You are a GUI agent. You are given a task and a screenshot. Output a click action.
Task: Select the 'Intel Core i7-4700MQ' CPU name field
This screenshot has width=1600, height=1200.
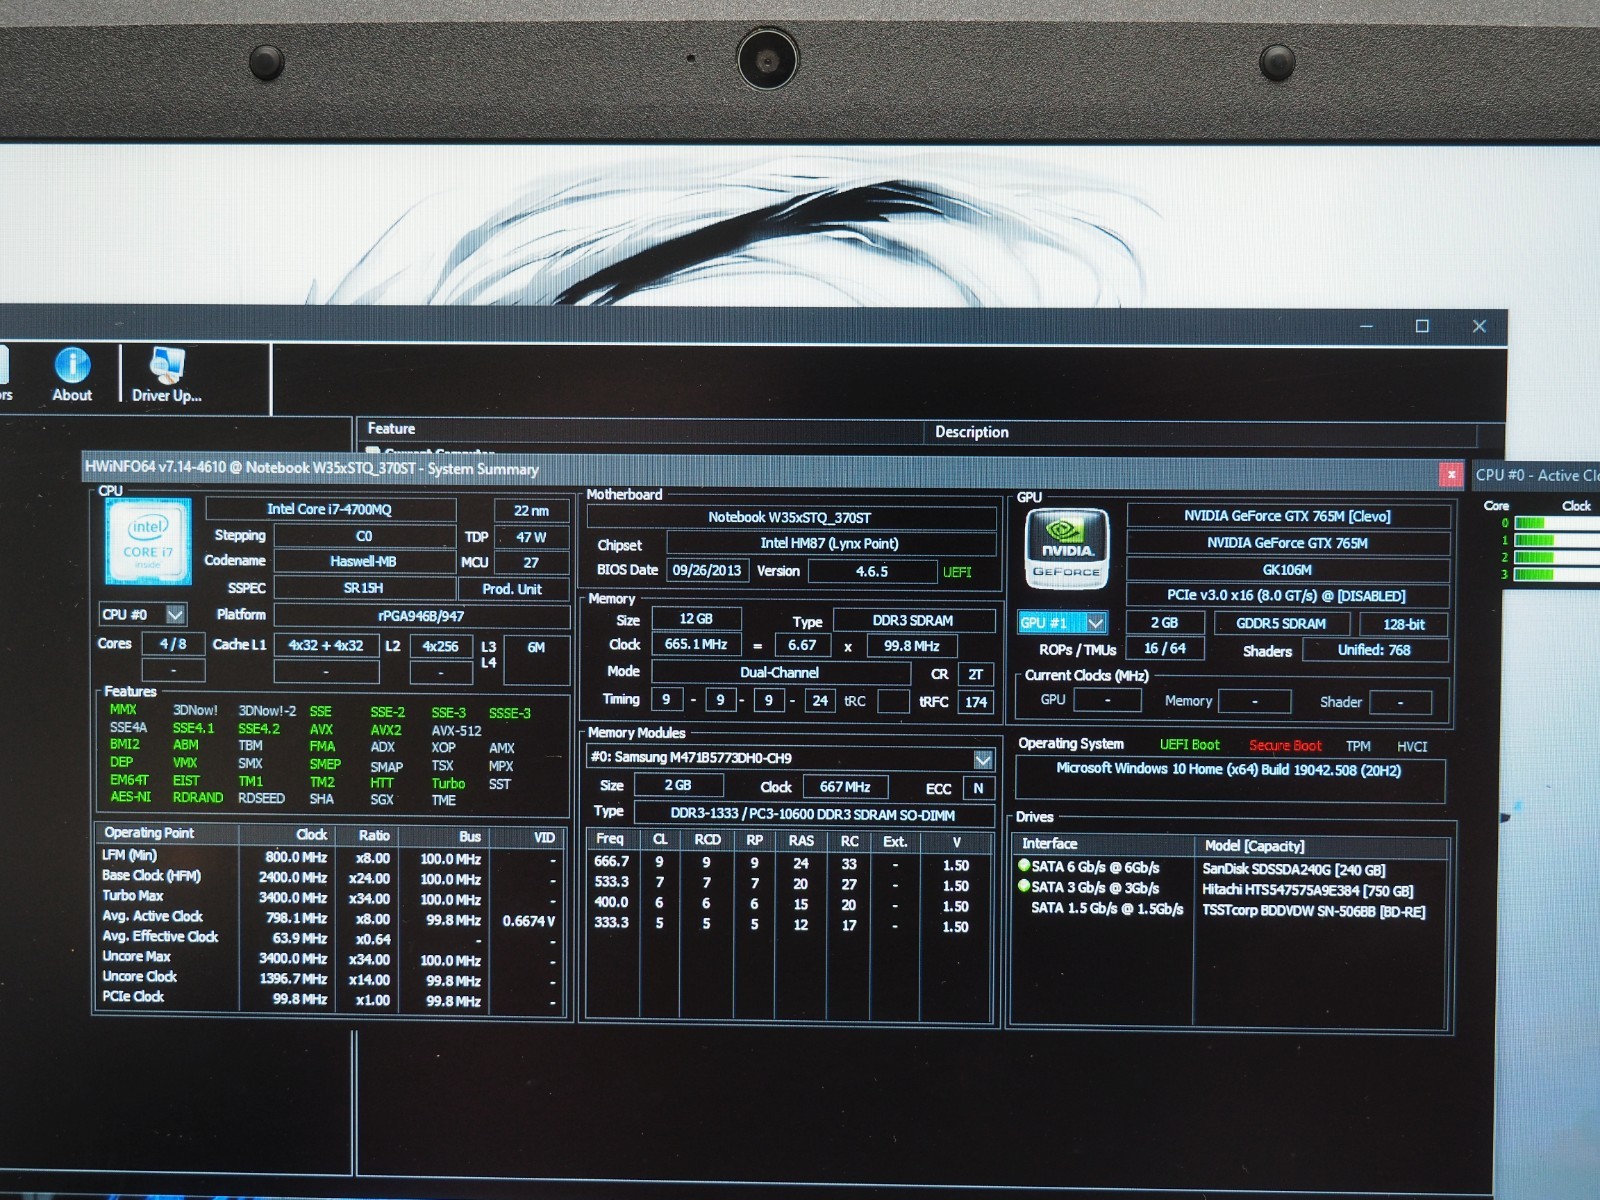point(330,509)
